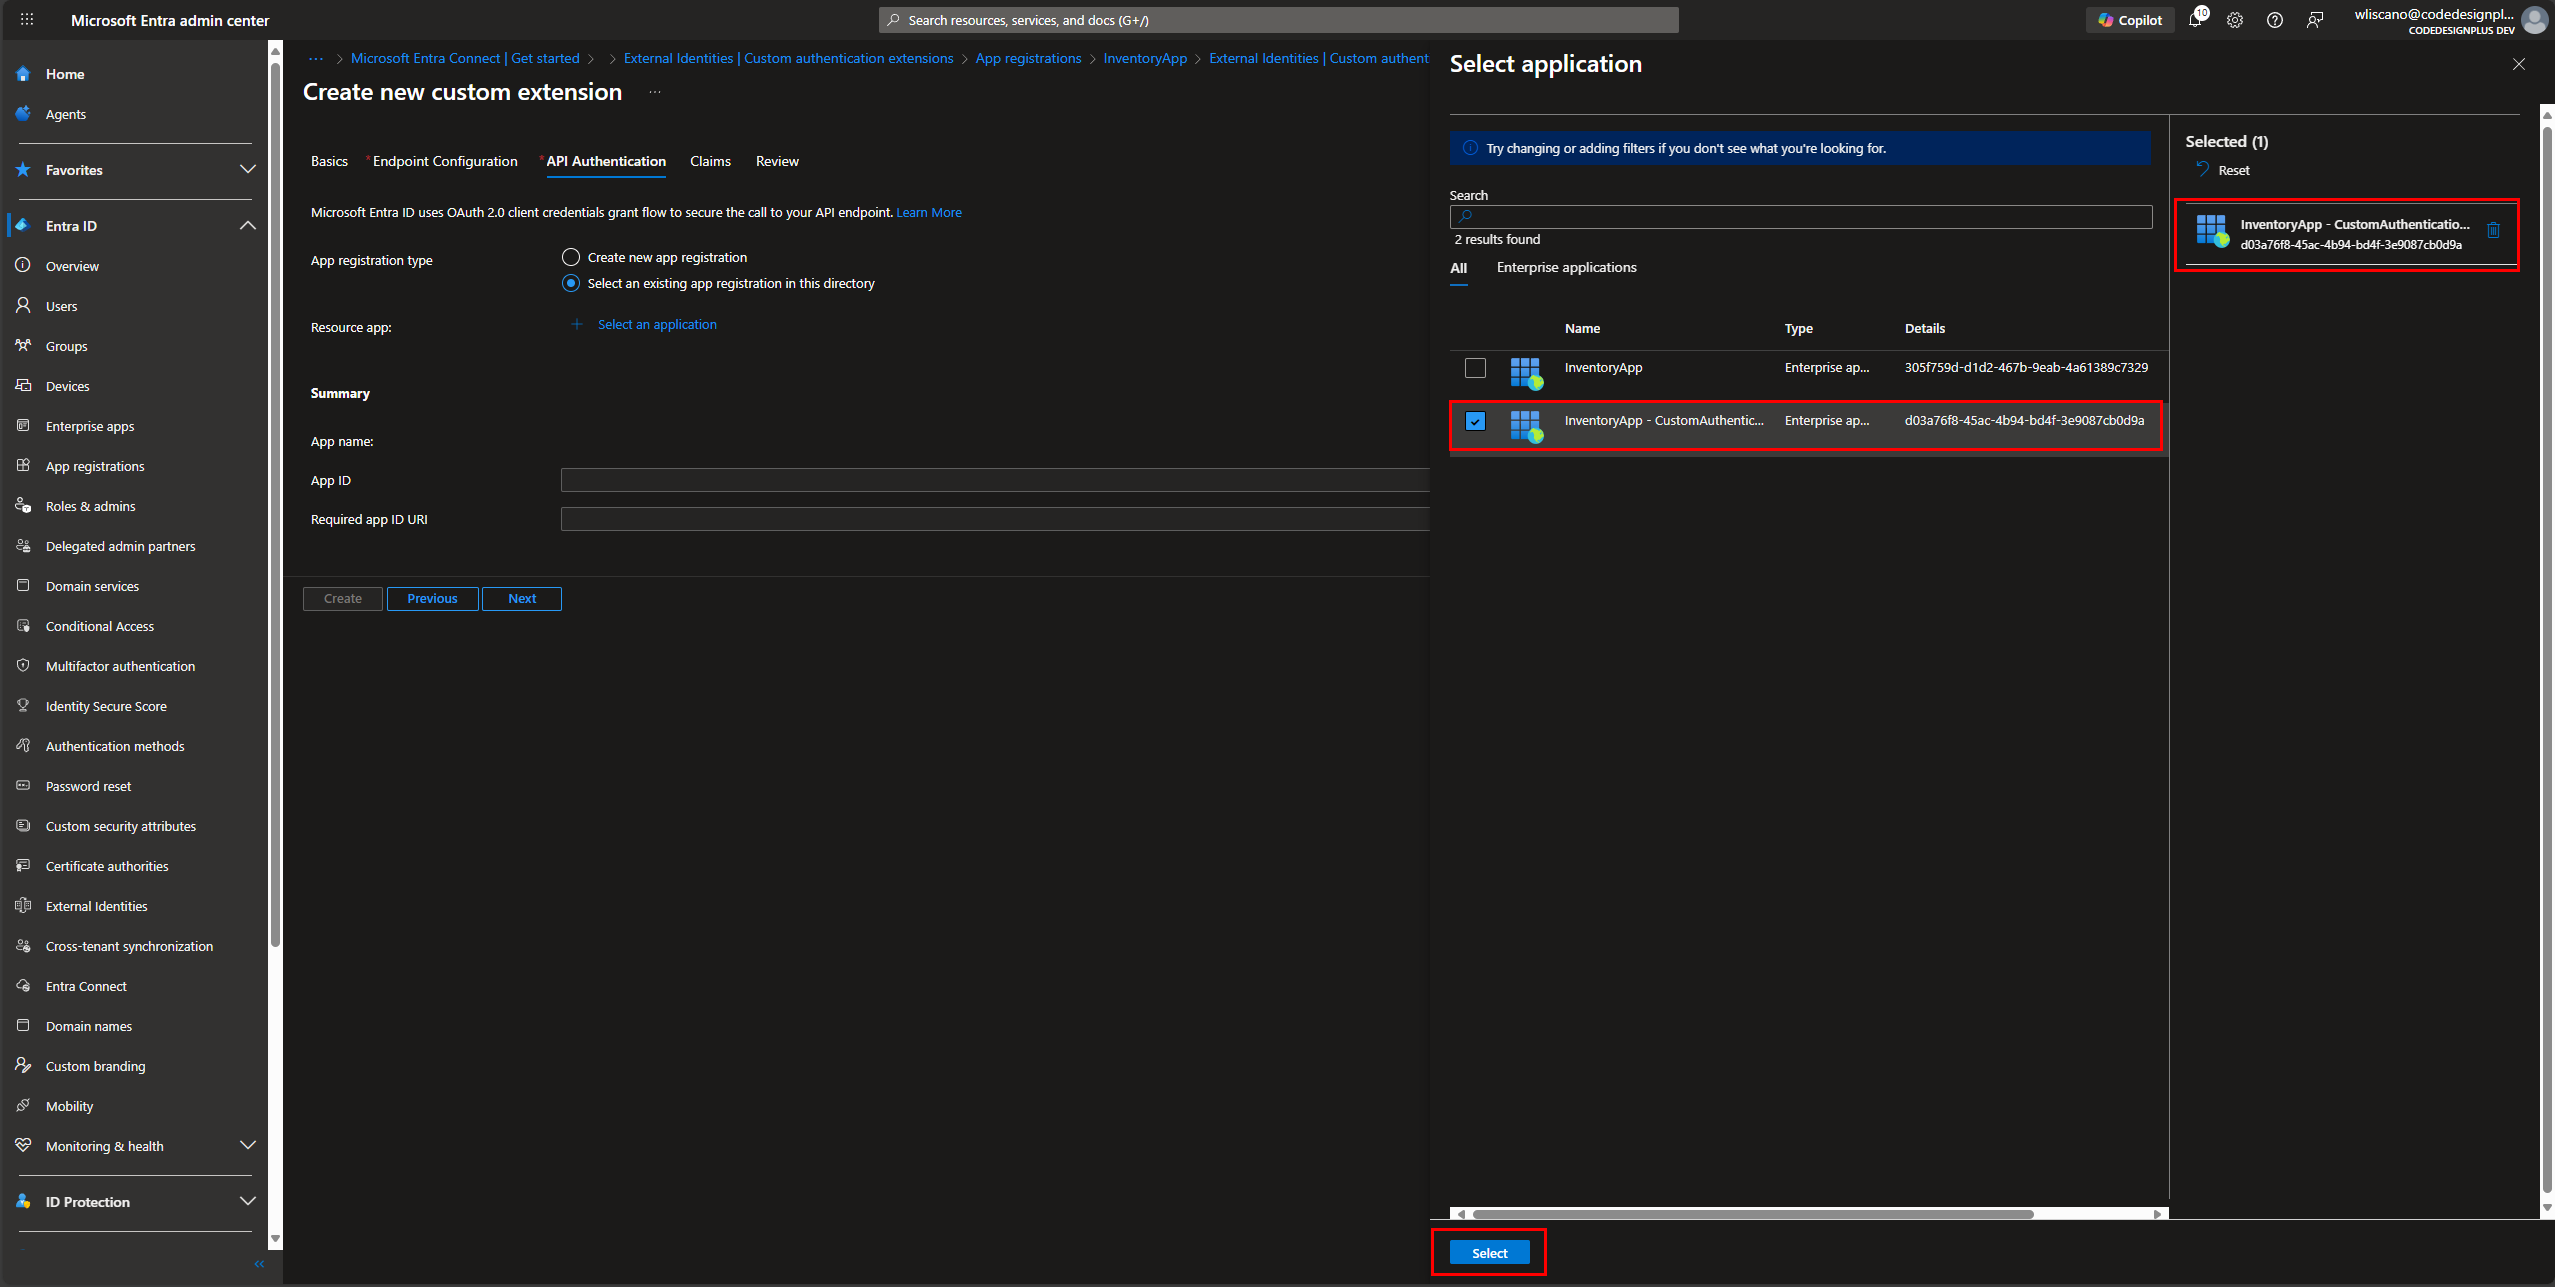Open the app launcher waffle icon
Image resolution: width=2555 pixels, height=1287 pixels.
(27, 20)
